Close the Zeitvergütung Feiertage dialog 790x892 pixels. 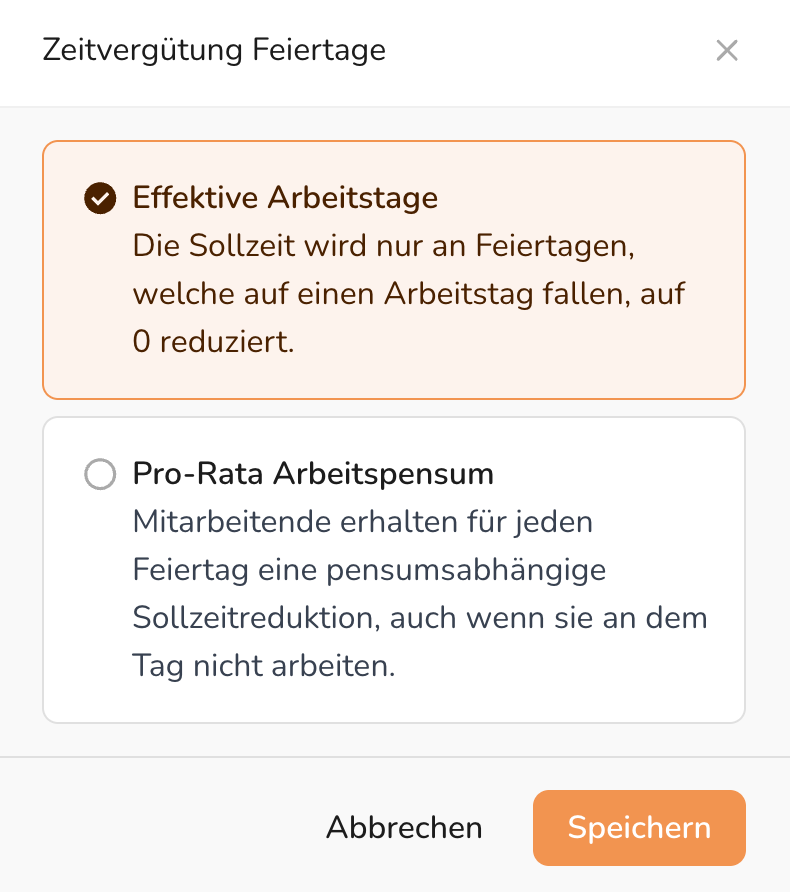(x=727, y=51)
